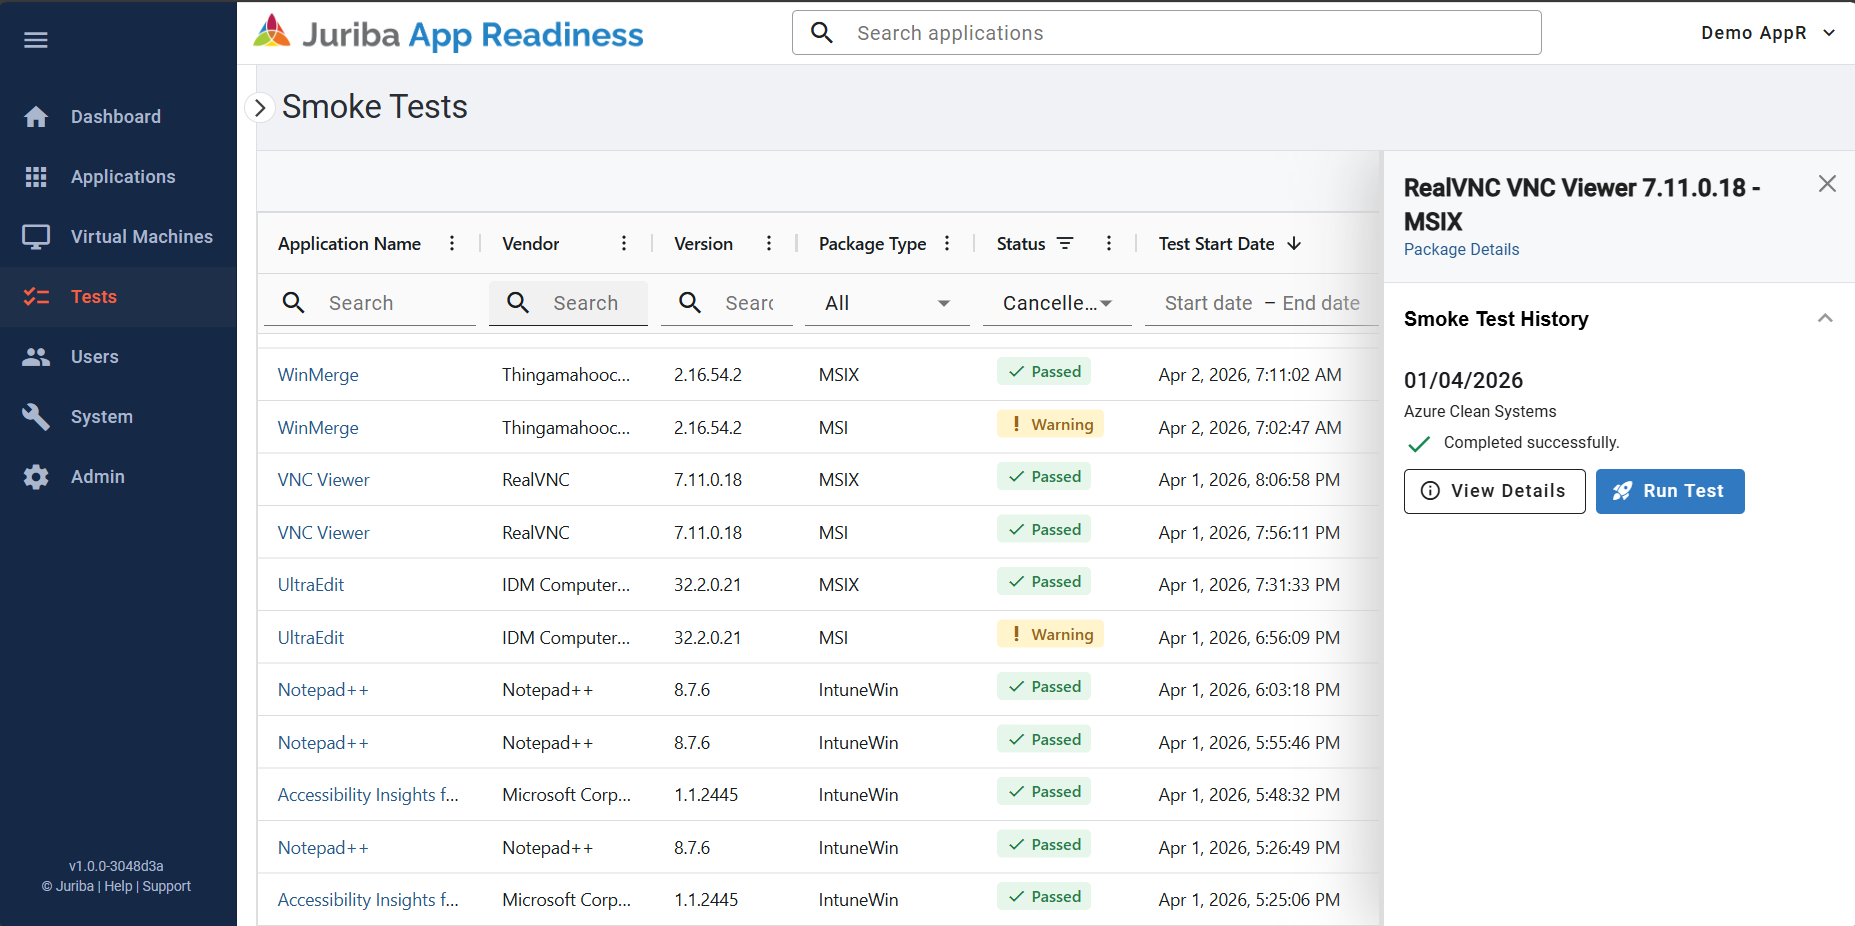Go to Users in sidebar
Screen dimensions: 1855x926
(118, 357)
